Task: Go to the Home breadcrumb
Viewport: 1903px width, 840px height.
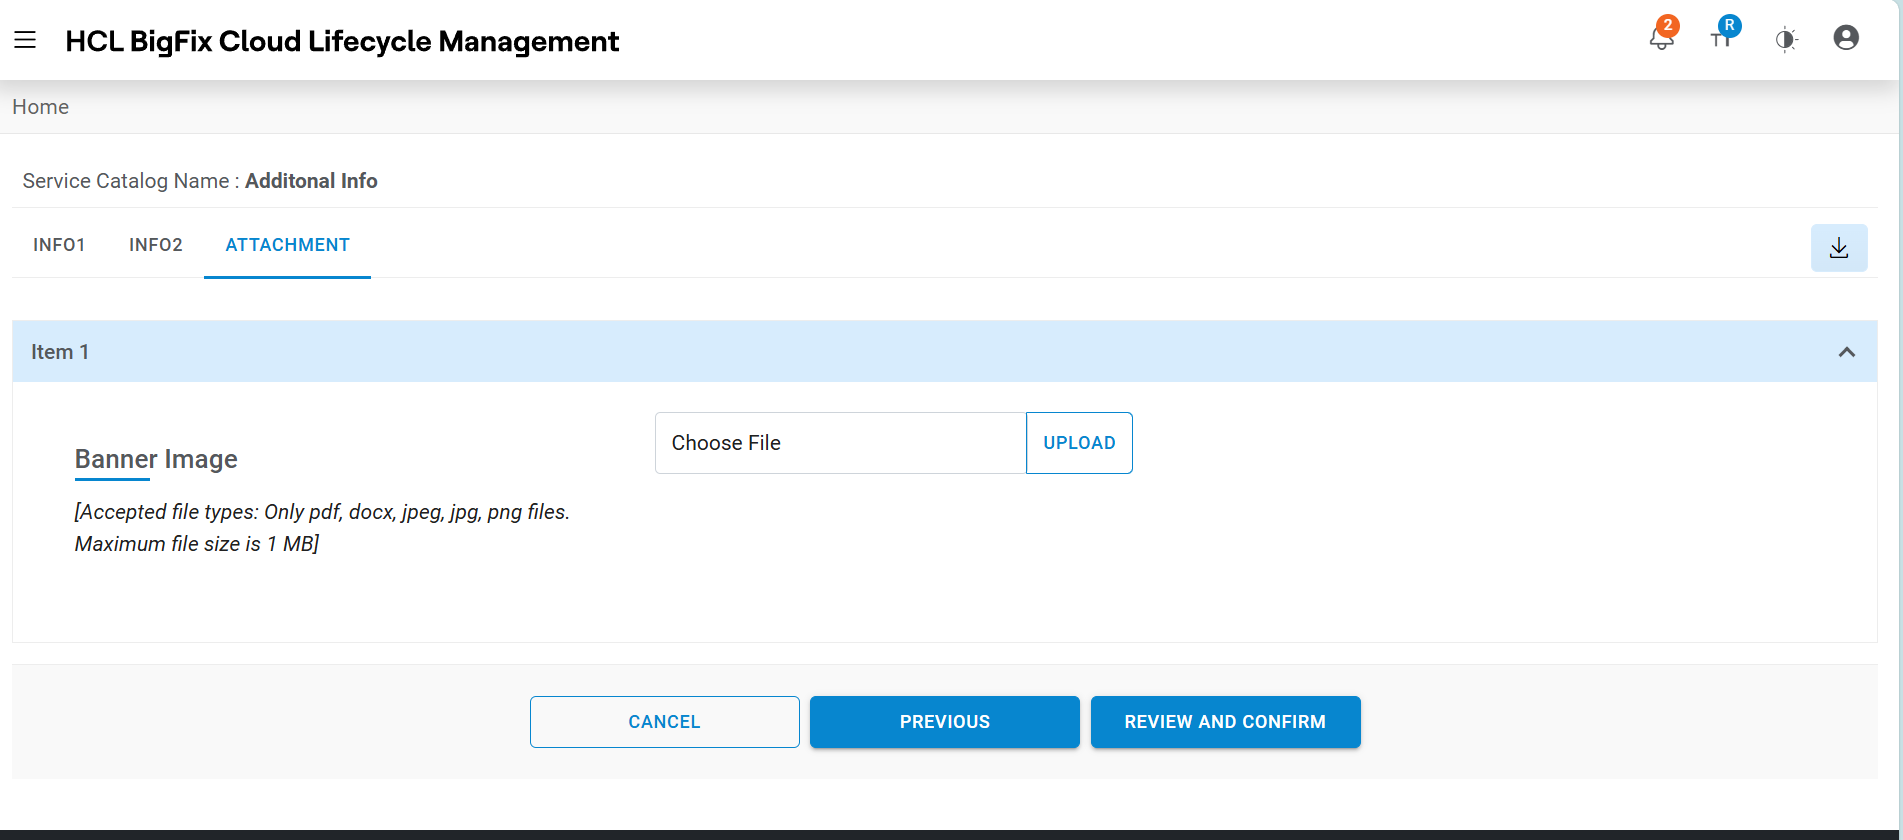Action: [x=41, y=107]
